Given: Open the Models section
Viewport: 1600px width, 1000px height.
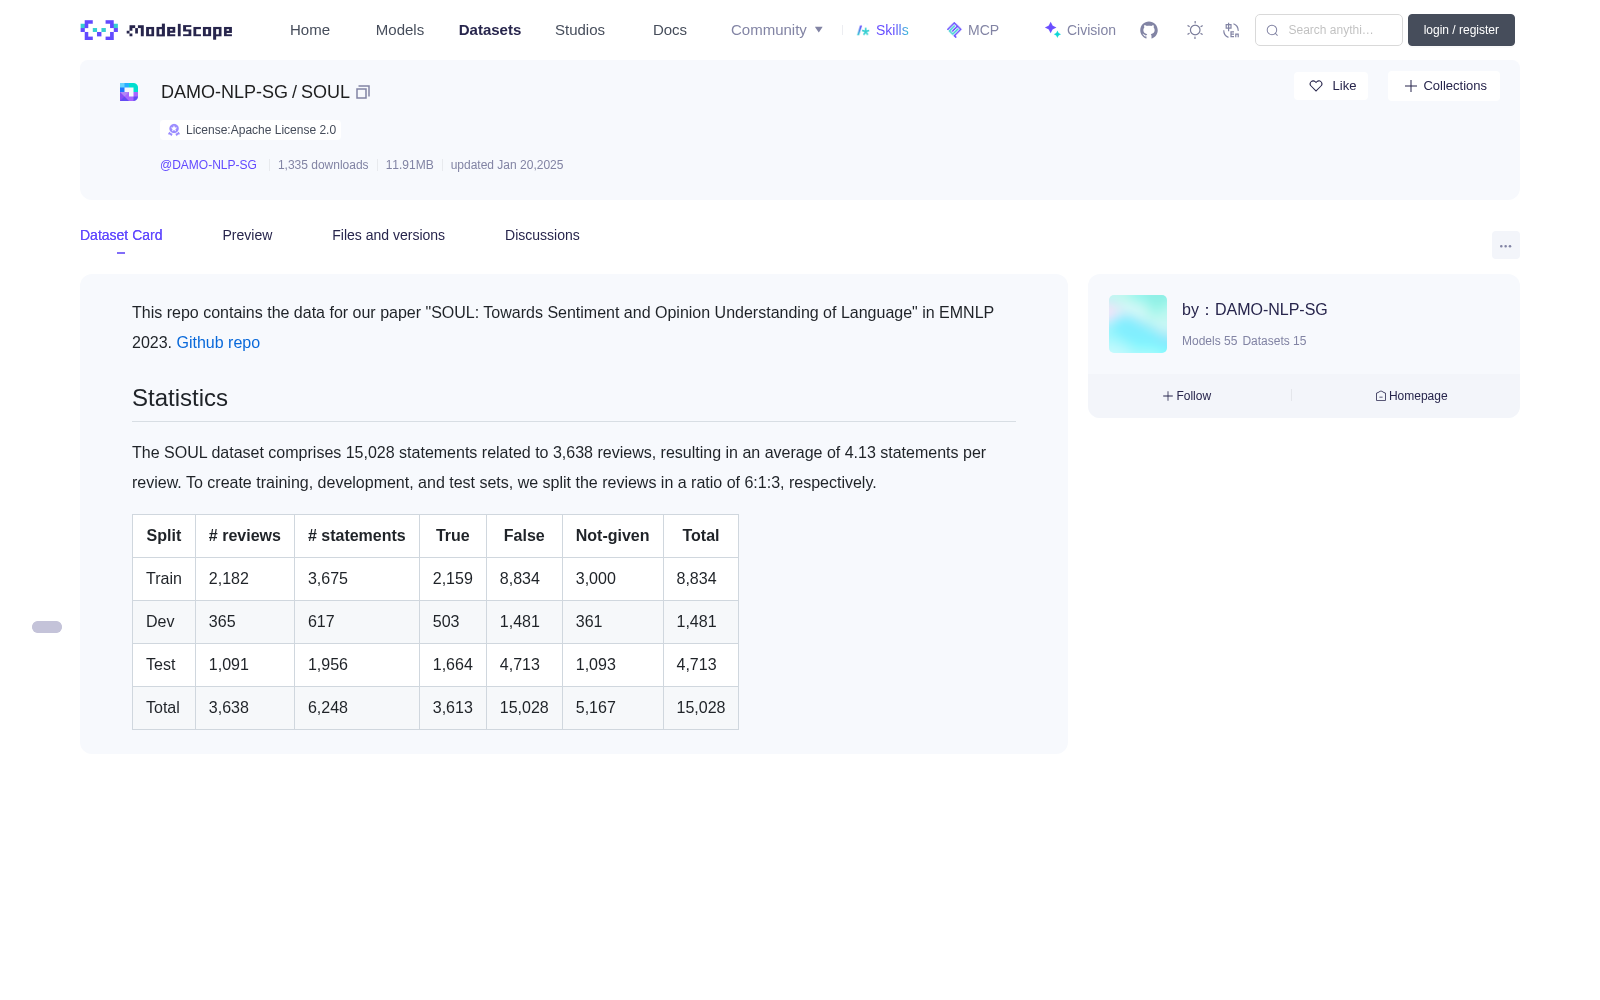Looking at the screenshot, I should [400, 30].
